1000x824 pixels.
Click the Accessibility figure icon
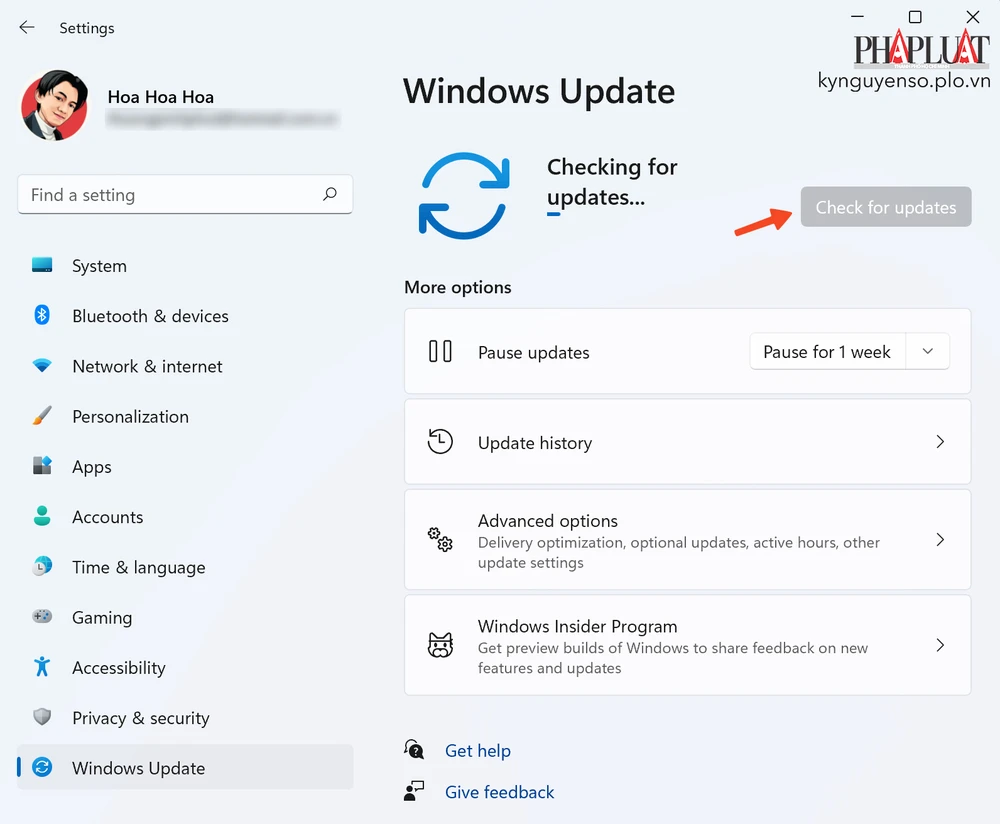click(42, 667)
